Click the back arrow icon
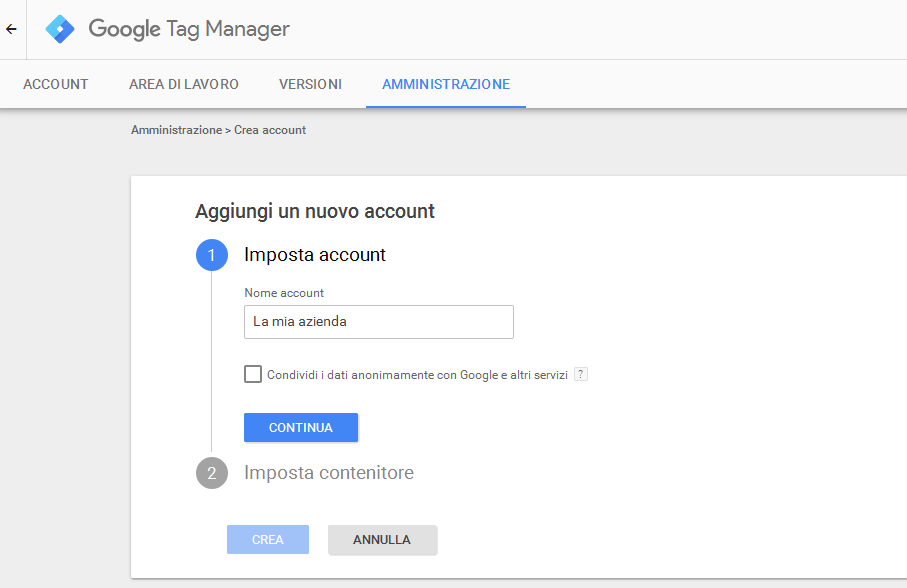The width and height of the screenshot is (907, 588). tap(12, 29)
